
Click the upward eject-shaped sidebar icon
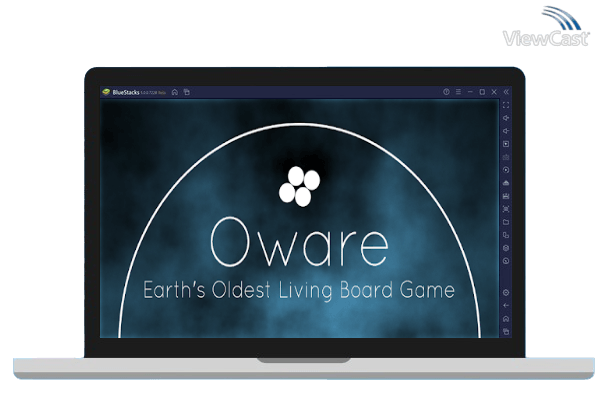(506, 183)
